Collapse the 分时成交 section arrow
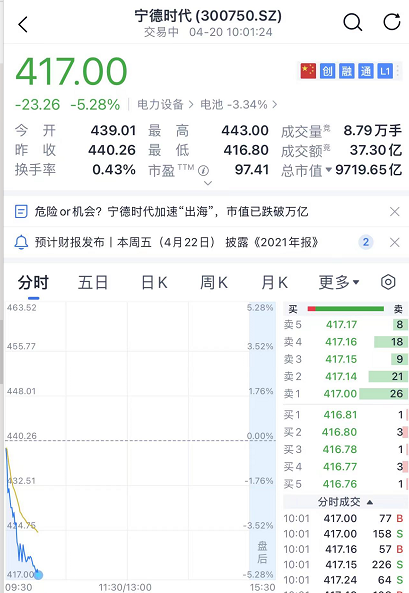Screen dimensions: 409x593 (x=370, y=502)
